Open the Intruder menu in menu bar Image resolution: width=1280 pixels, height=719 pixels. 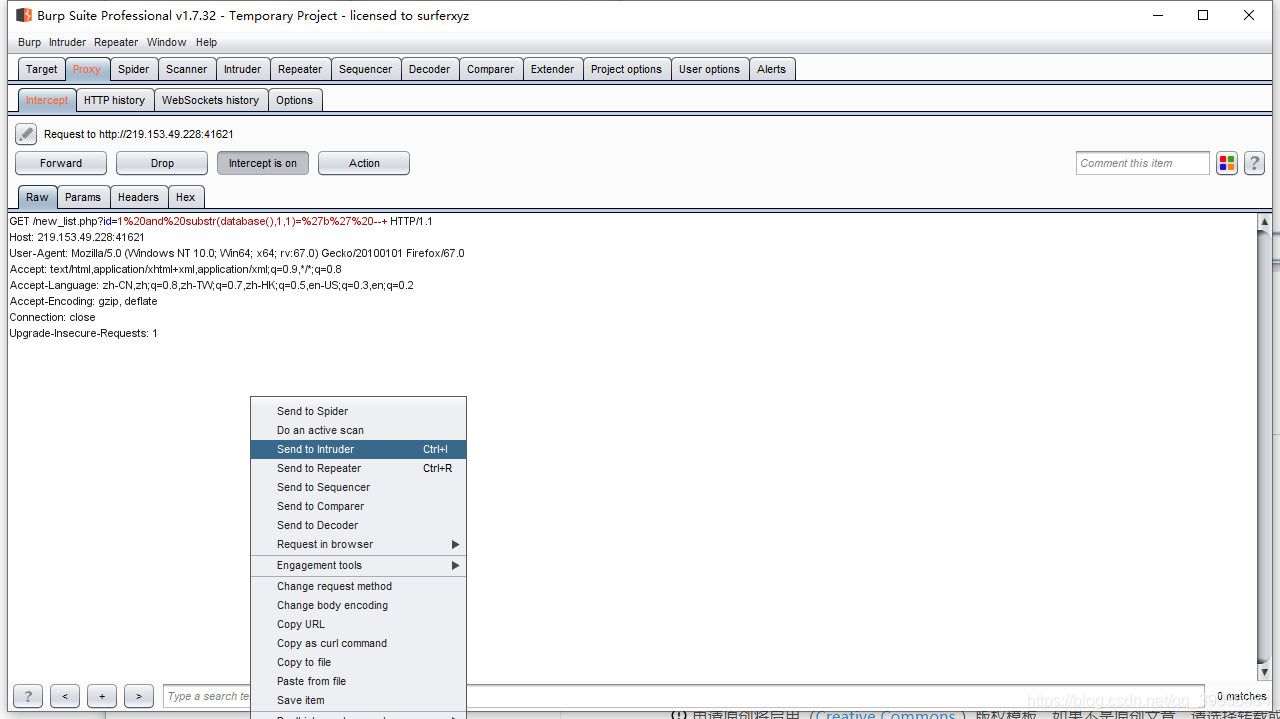[68, 42]
